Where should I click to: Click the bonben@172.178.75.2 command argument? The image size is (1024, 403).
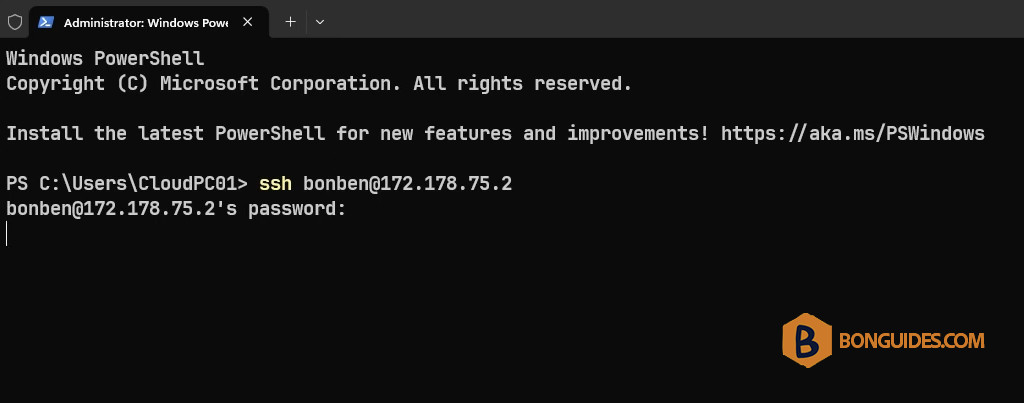point(408,184)
